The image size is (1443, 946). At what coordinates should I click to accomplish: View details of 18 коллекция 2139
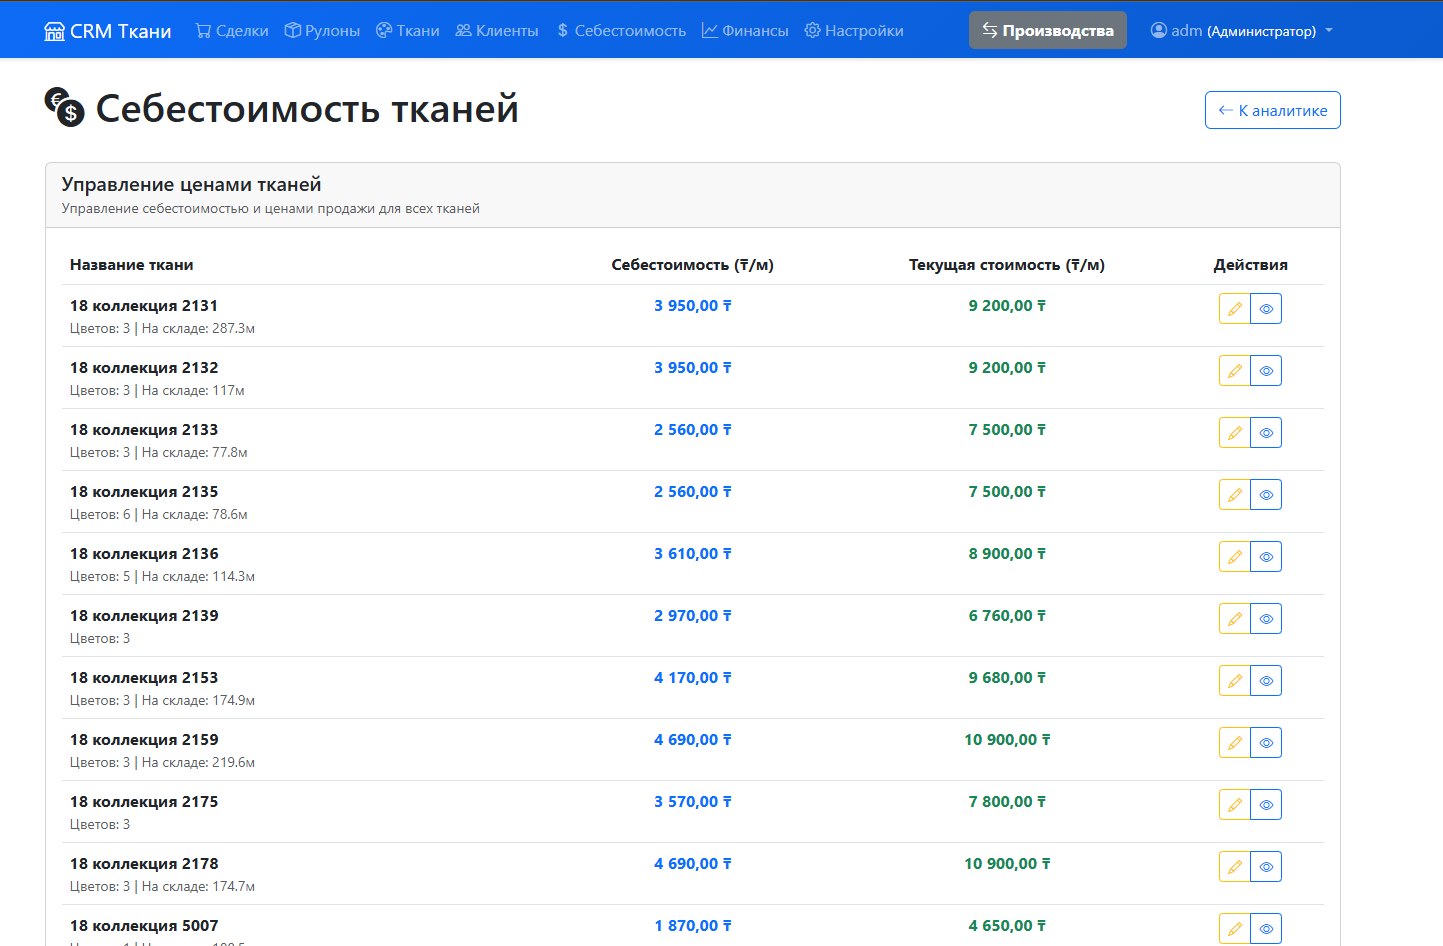(x=1266, y=619)
